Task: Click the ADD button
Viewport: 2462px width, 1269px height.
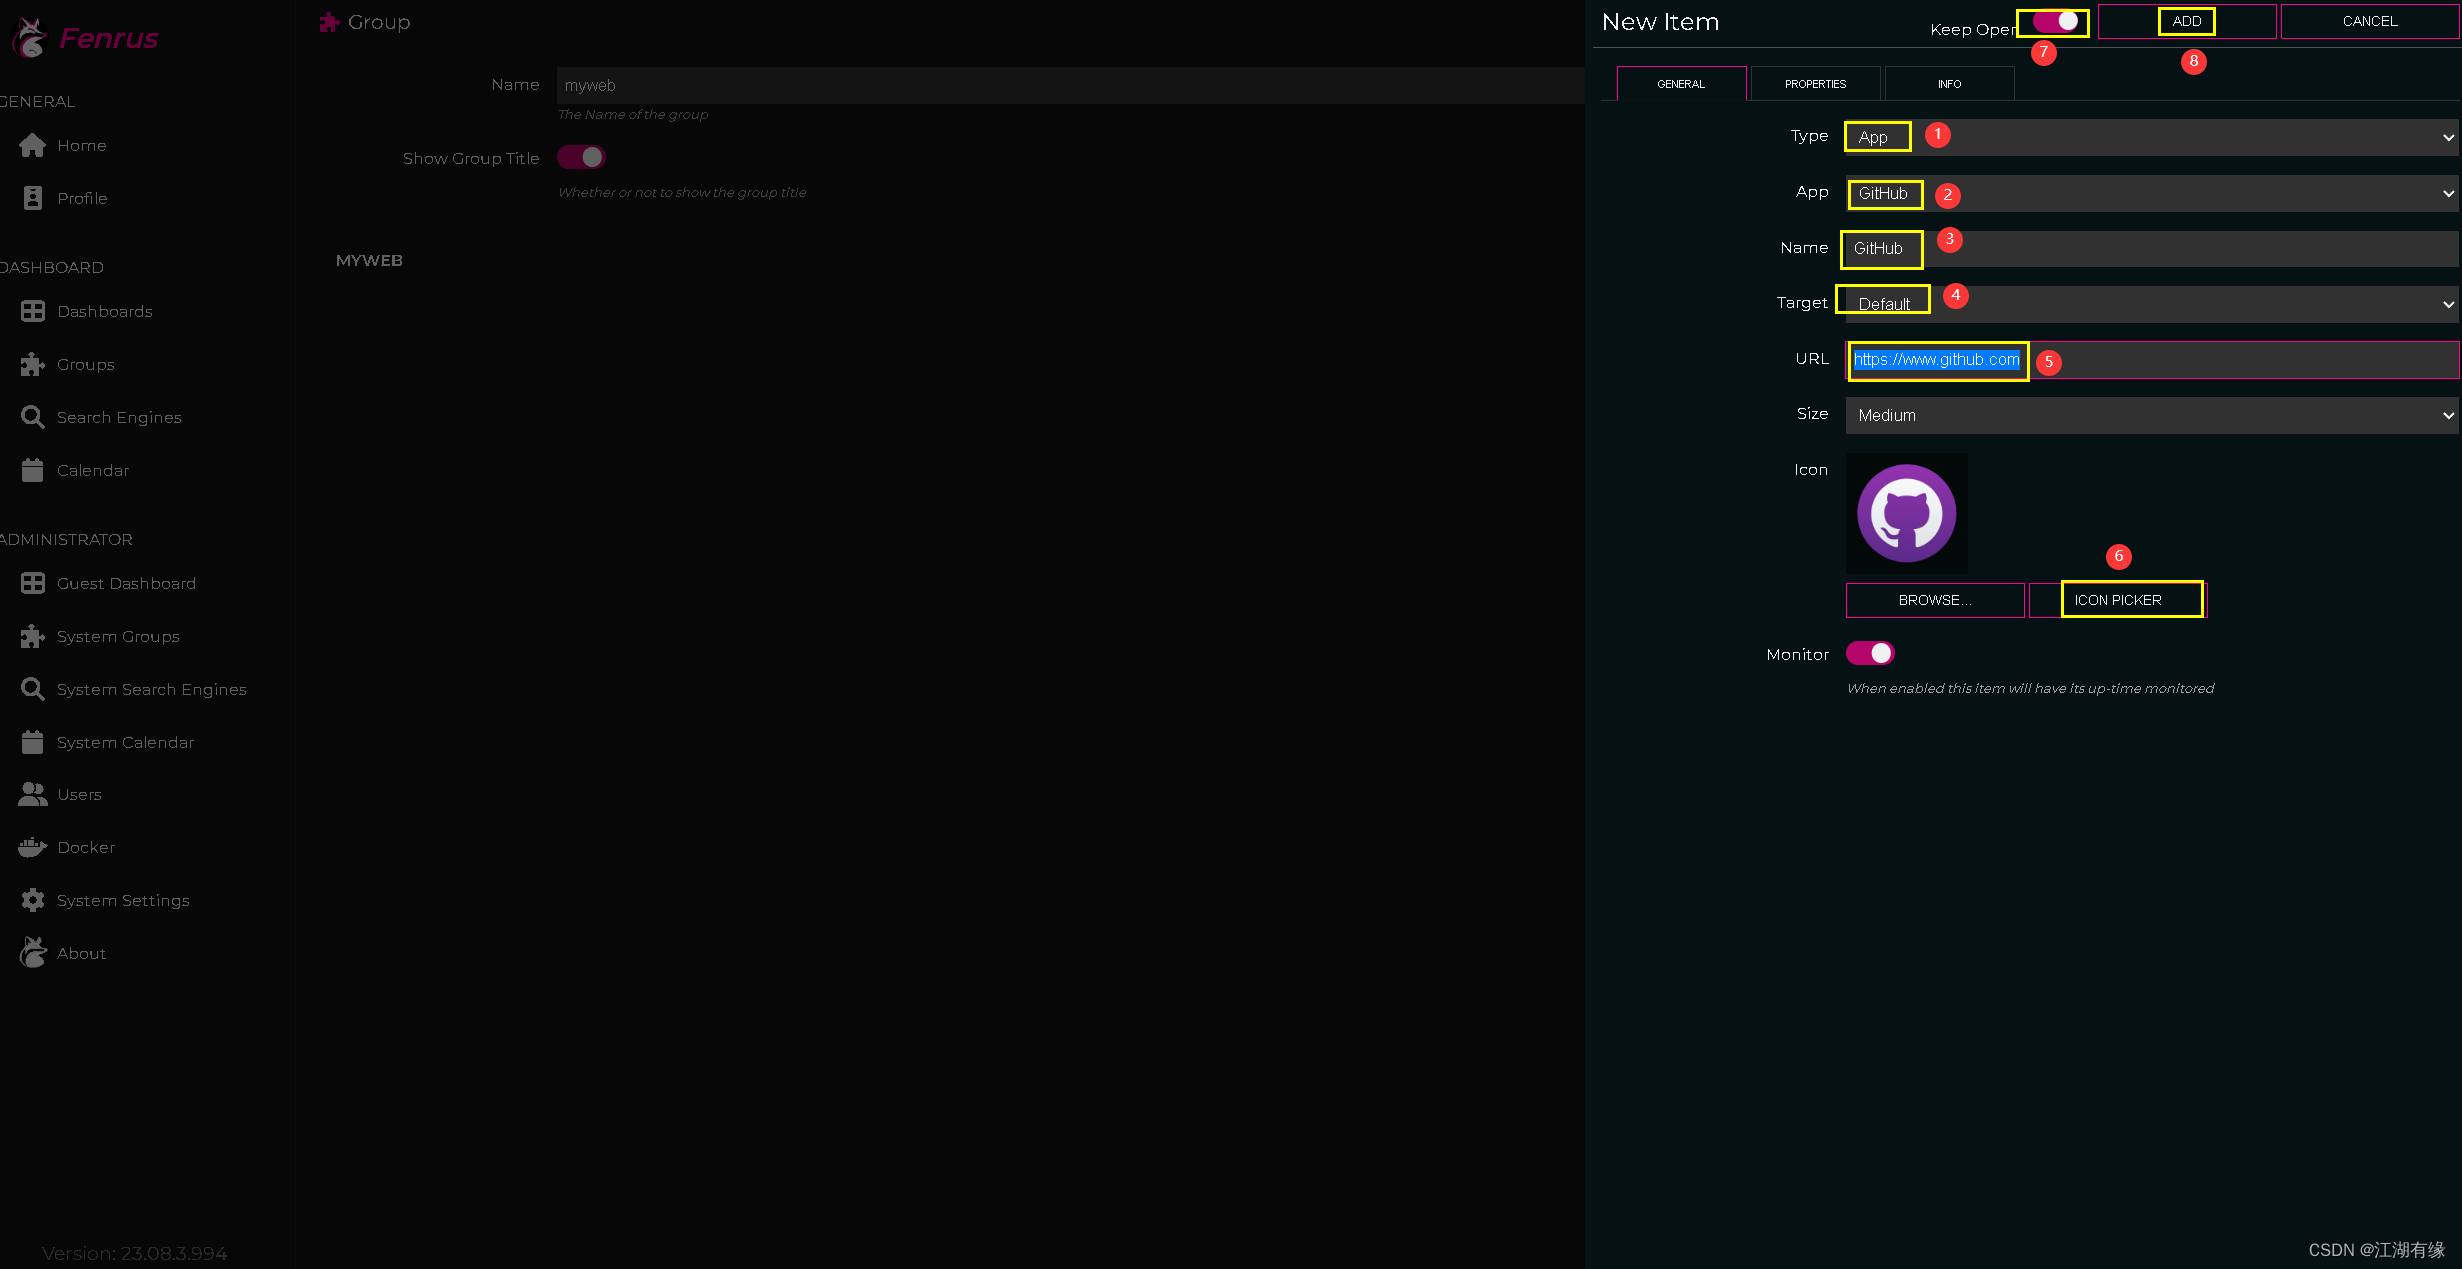Action: (2186, 21)
